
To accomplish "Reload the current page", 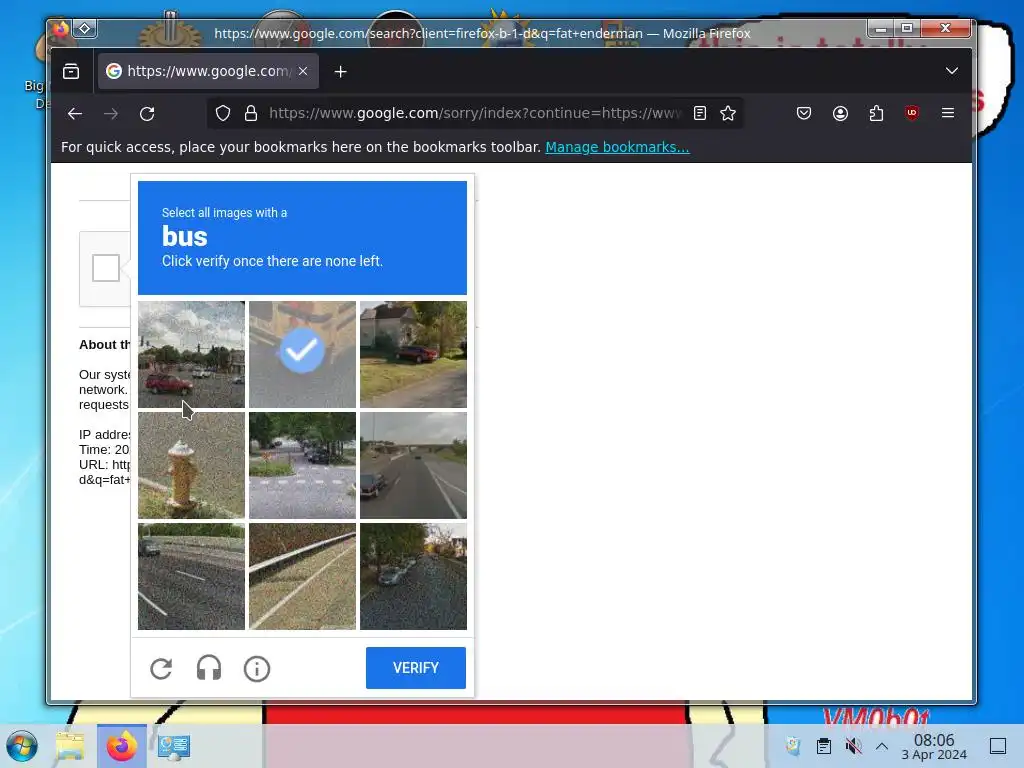I will [147, 114].
